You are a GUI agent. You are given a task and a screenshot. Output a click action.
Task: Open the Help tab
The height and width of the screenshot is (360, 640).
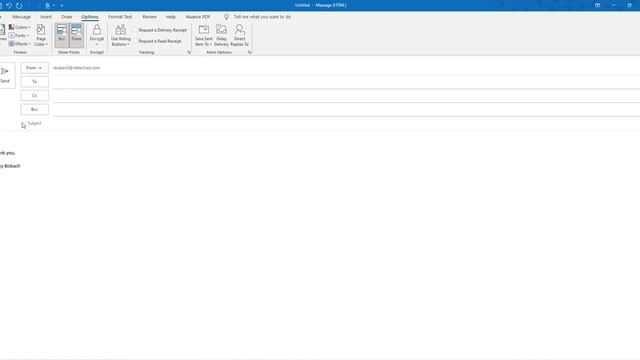click(171, 17)
